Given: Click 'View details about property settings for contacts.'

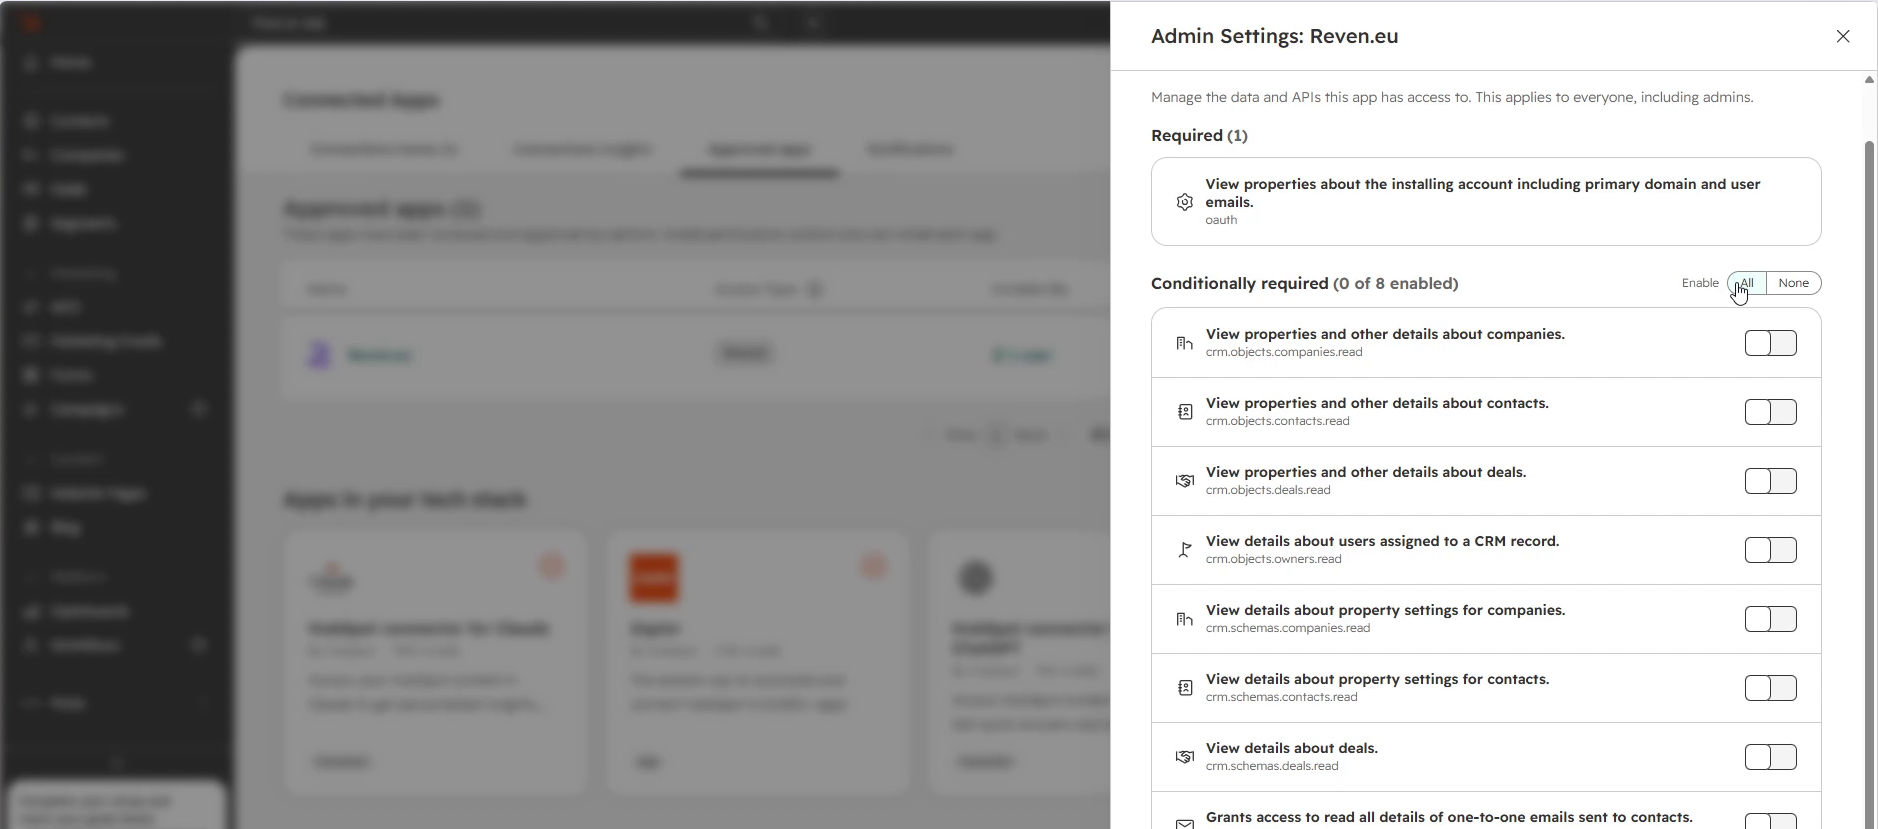Looking at the screenshot, I should [x=1377, y=679].
